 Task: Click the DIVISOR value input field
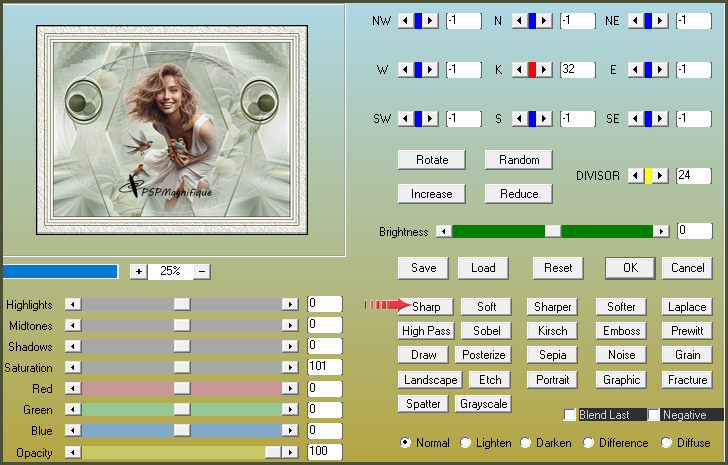point(692,176)
